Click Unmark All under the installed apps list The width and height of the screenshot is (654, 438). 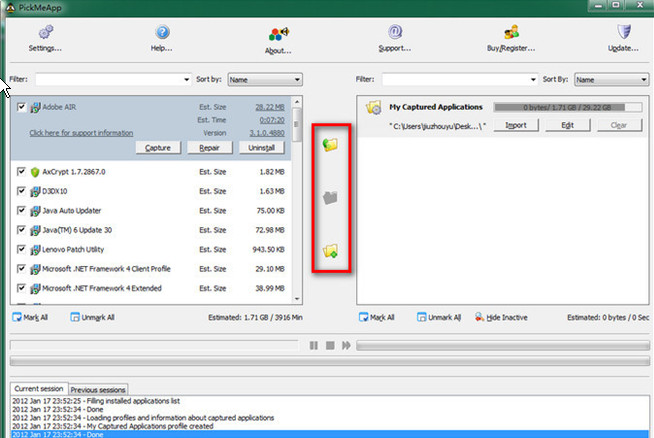pyautogui.click(x=93, y=317)
